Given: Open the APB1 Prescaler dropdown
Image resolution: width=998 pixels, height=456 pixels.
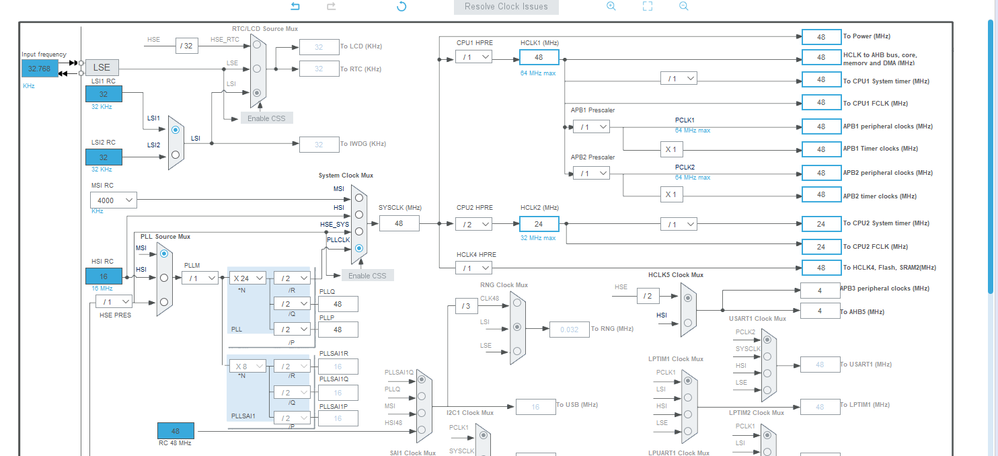Looking at the screenshot, I should pos(591,127).
